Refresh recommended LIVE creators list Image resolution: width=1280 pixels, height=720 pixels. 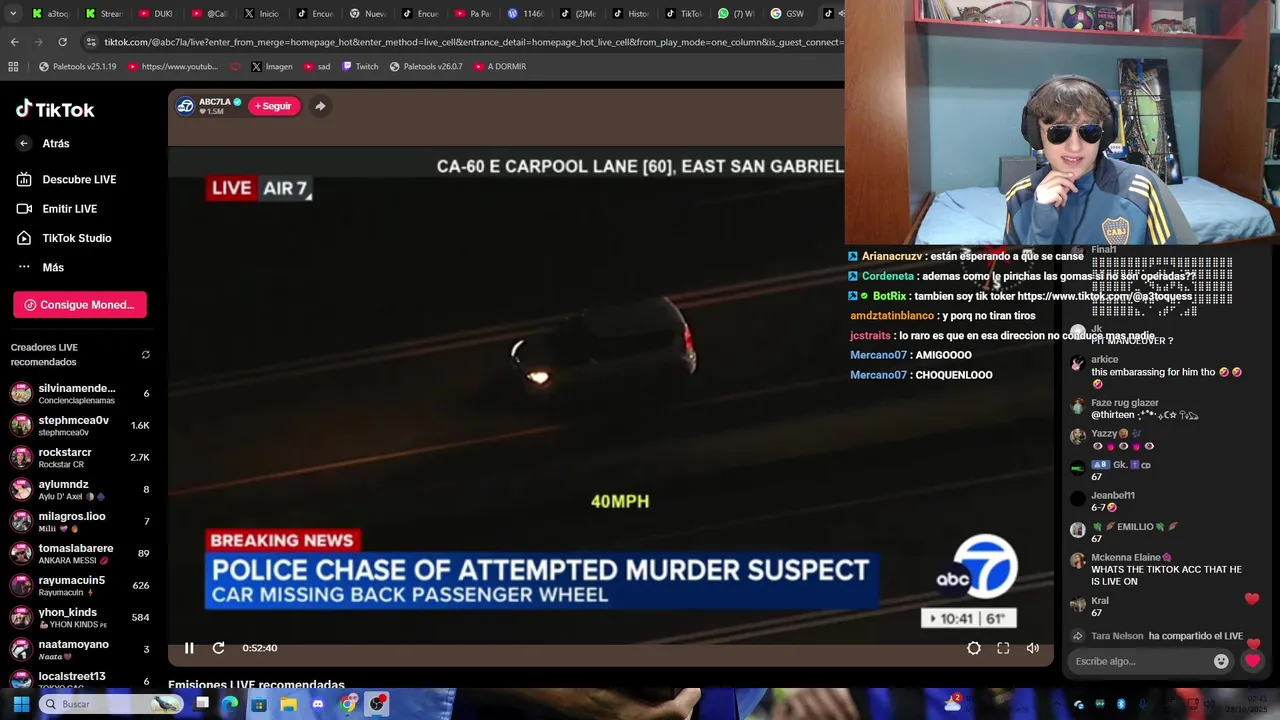(x=146, y=355)
